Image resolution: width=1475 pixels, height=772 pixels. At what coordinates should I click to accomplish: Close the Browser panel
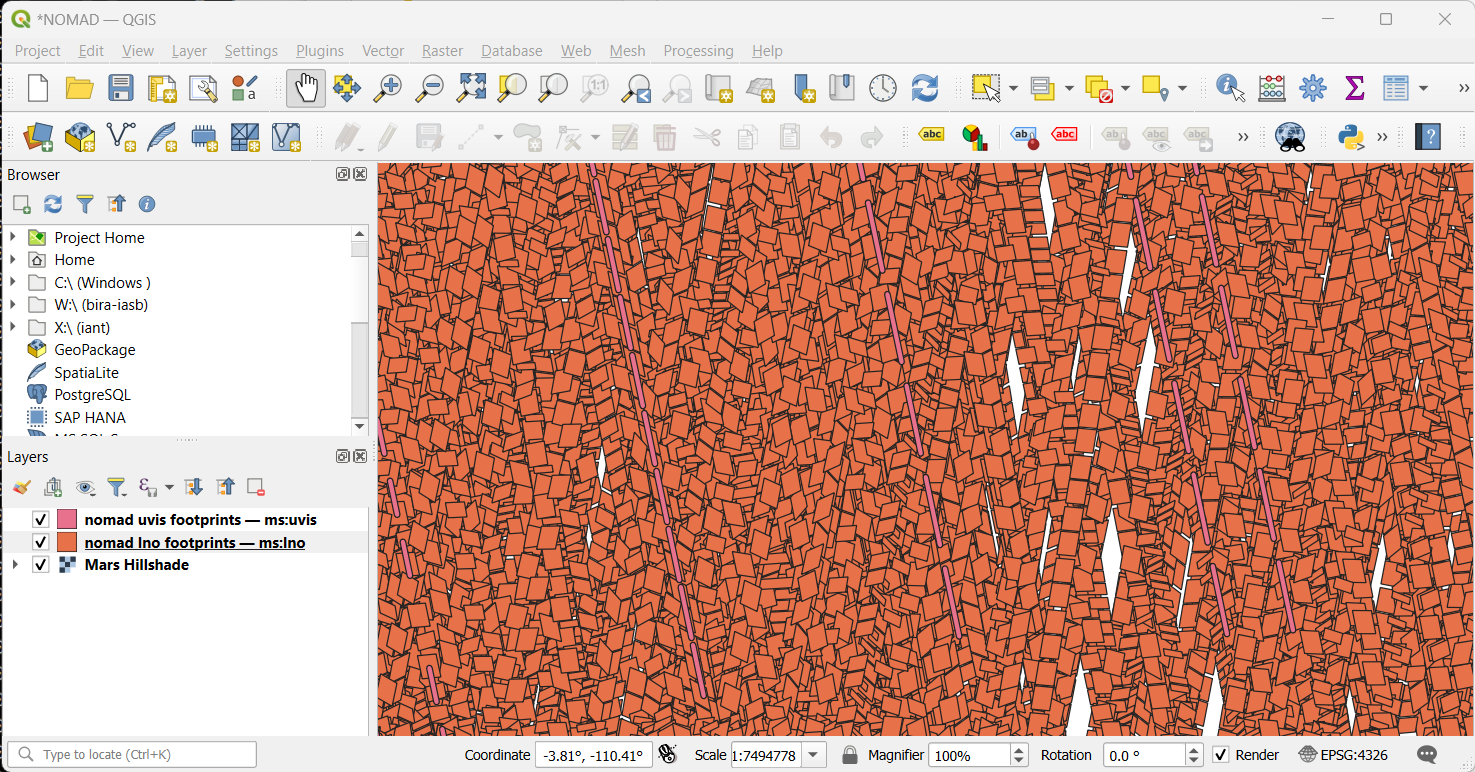tap(360, 174)
